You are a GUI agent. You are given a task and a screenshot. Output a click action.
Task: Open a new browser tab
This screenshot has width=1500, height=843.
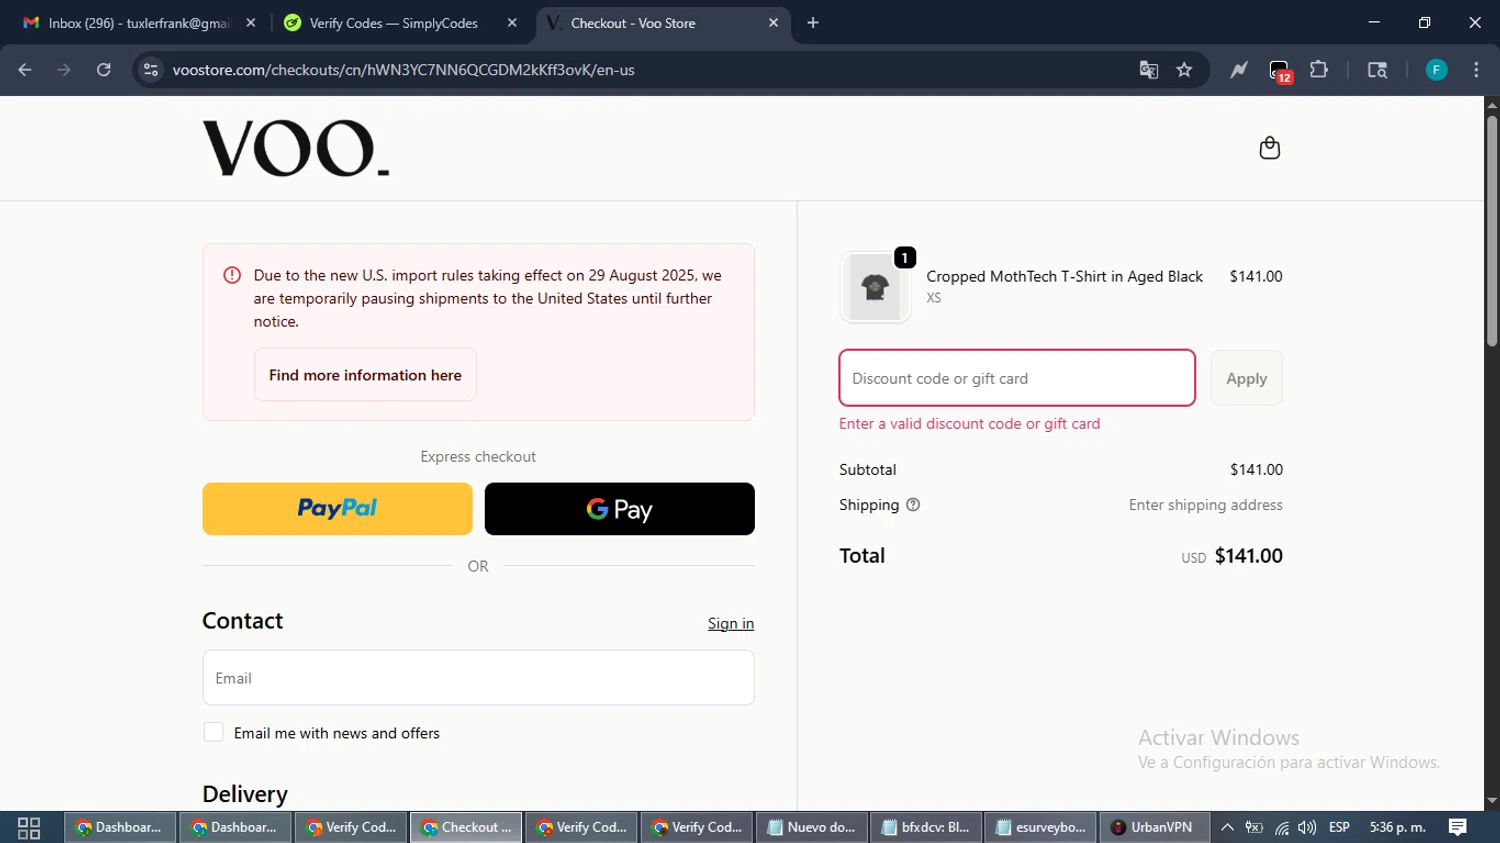(x=813, y=23)
